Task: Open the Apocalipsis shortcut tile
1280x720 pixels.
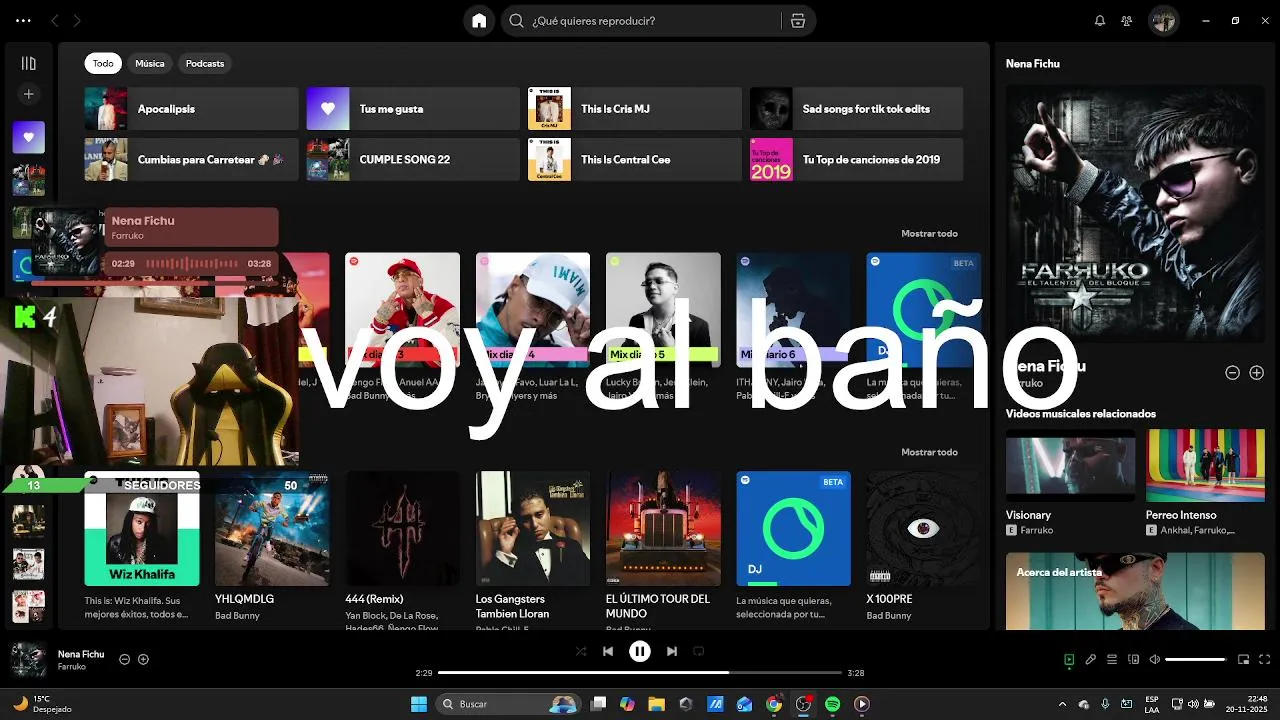Action: [x=191, y=109]
